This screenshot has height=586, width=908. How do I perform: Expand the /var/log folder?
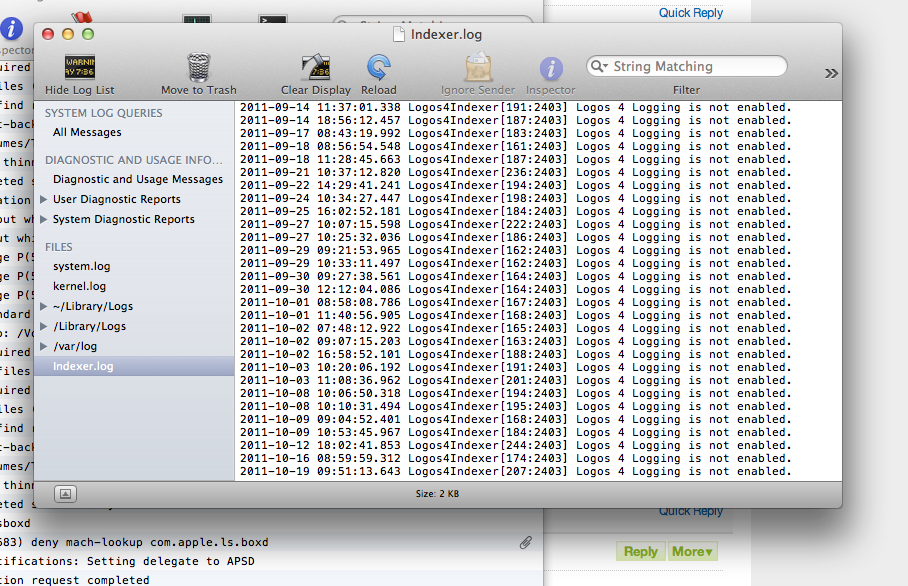click(43, 346)
